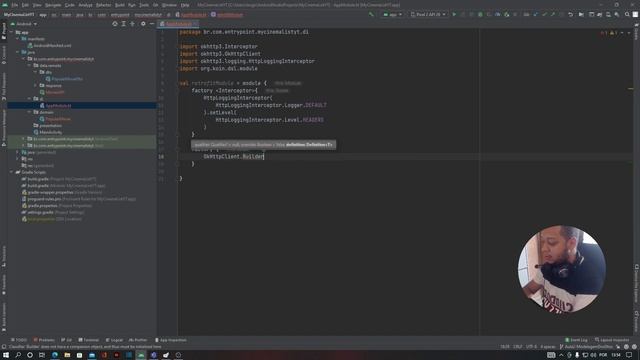The width and height of the screenshot is (640, 360).
Task: Click Android Studio icon in taskbar
Action: [x=141, y=355]
